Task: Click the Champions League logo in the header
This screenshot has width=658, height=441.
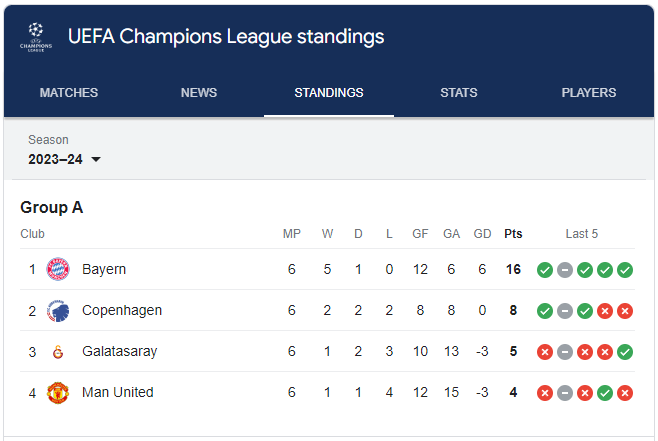Action: click(36, 37)
